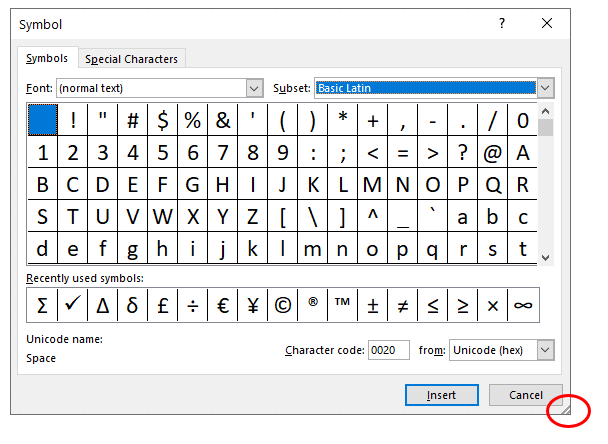The height and width of the screenshot is (444, 608).
Task: Pick the check mark recently used symbol
Action: pyautogui.click(x=72, y=307)
